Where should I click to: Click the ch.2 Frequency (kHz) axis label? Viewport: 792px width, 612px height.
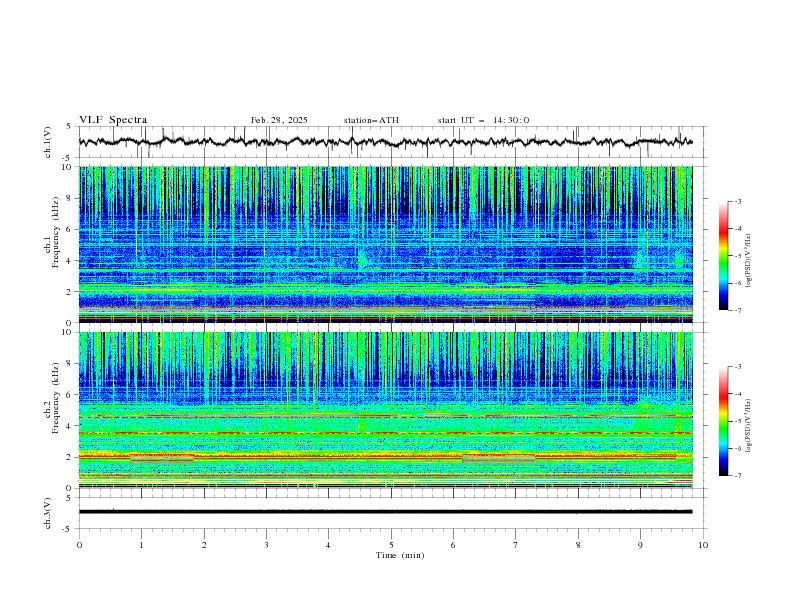pos(51,398)
